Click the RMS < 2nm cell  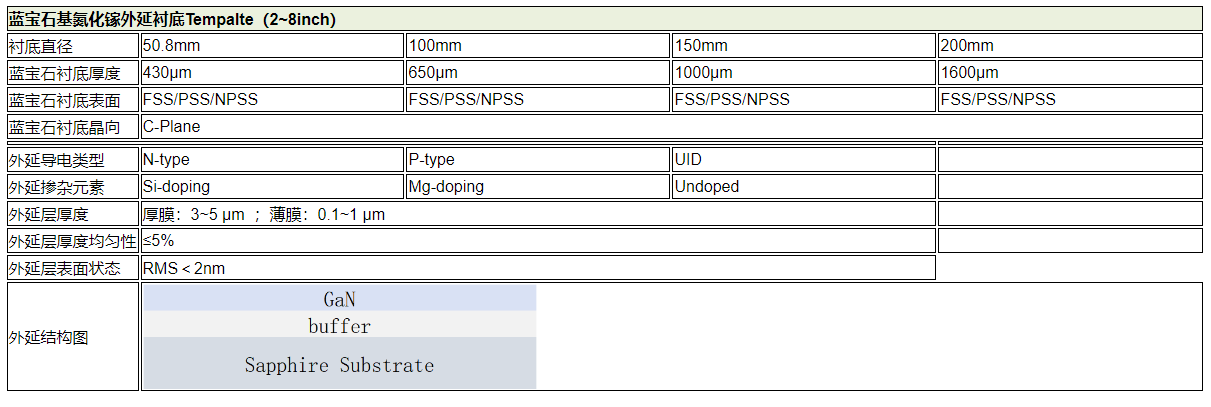pos(538,268)
